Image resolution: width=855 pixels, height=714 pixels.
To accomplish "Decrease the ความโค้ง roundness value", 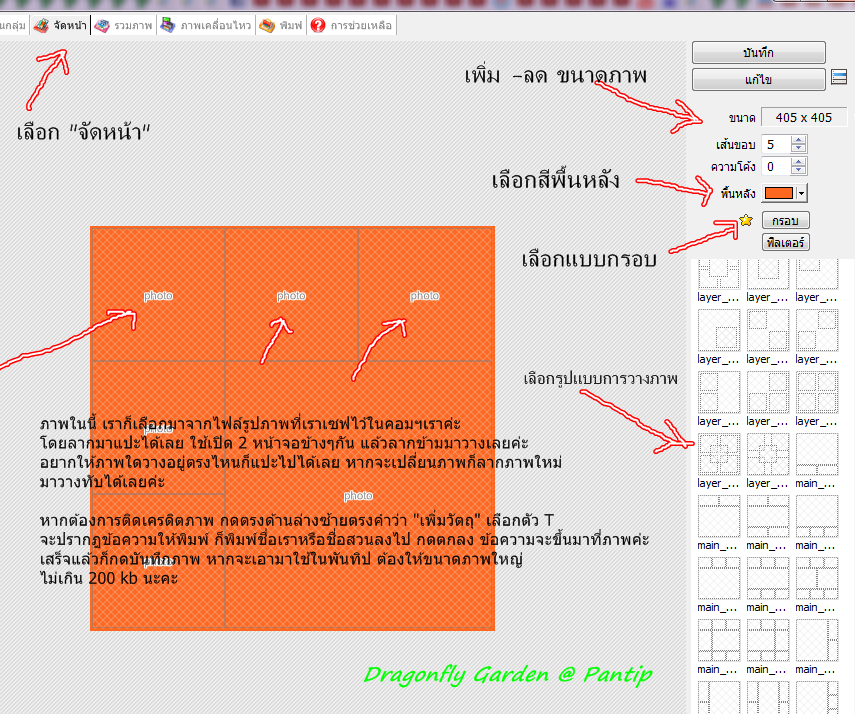I will (798, 171).
